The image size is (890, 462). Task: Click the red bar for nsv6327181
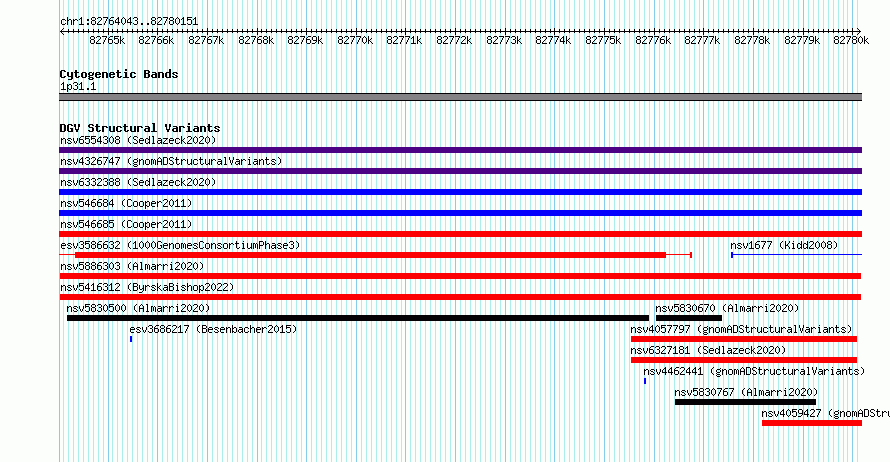click(744, 360)
